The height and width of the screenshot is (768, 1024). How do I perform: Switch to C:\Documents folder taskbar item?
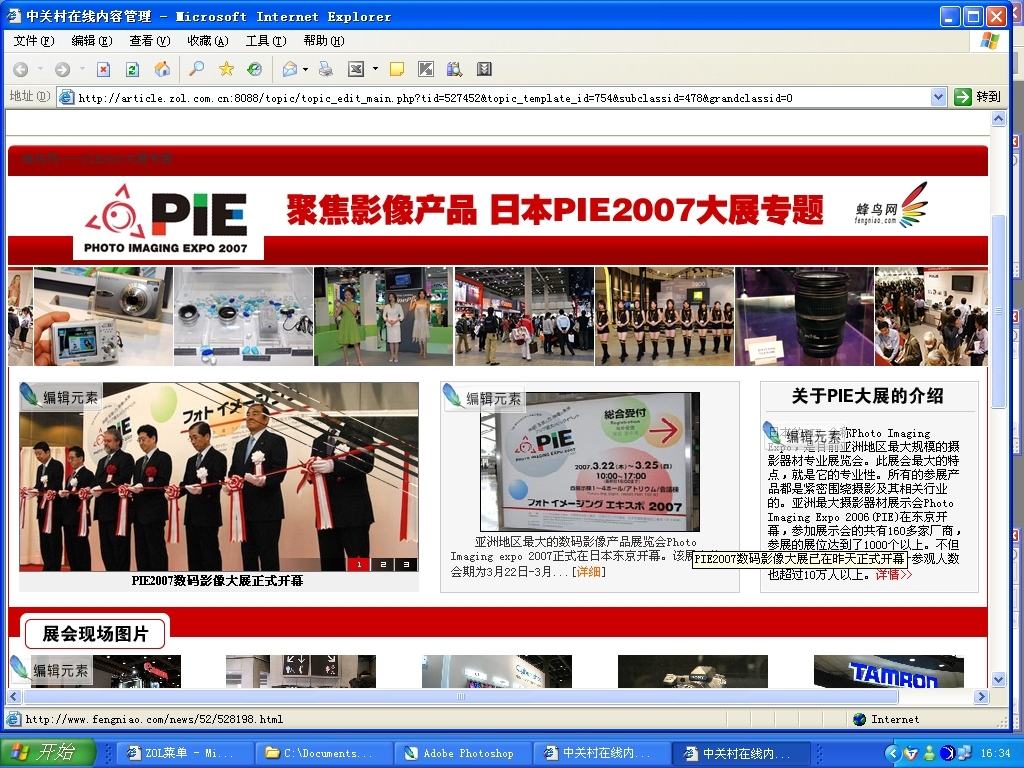point(326,753)
